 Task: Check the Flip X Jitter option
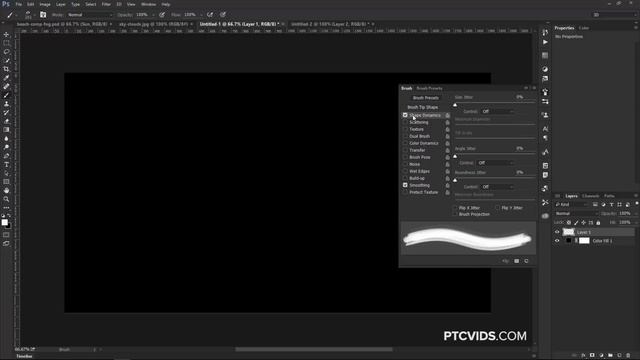pos(455,208)
